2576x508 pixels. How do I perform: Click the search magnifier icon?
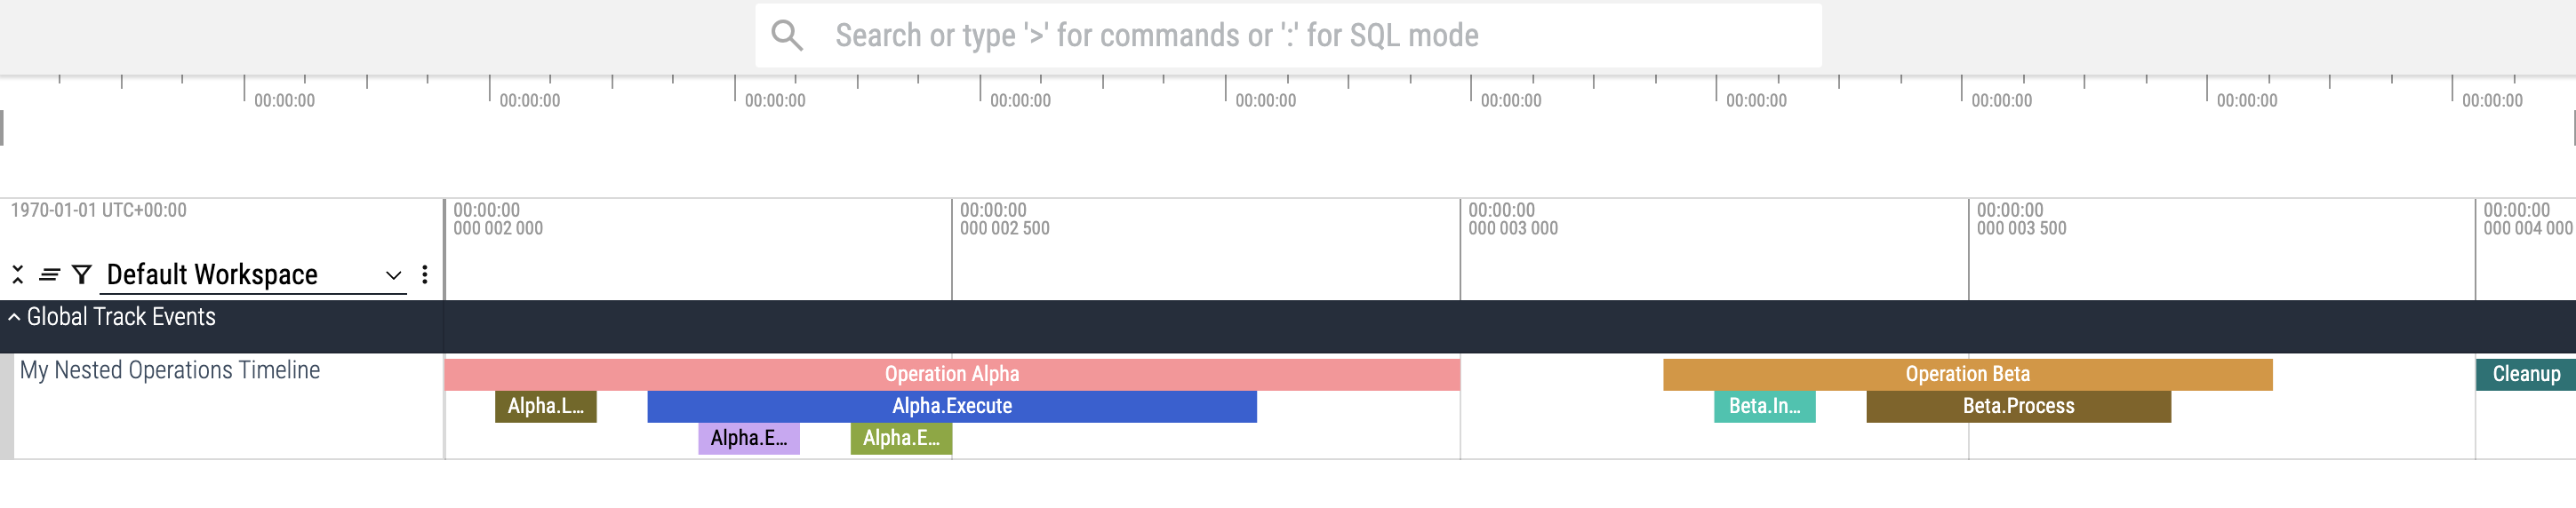point(787,36)
